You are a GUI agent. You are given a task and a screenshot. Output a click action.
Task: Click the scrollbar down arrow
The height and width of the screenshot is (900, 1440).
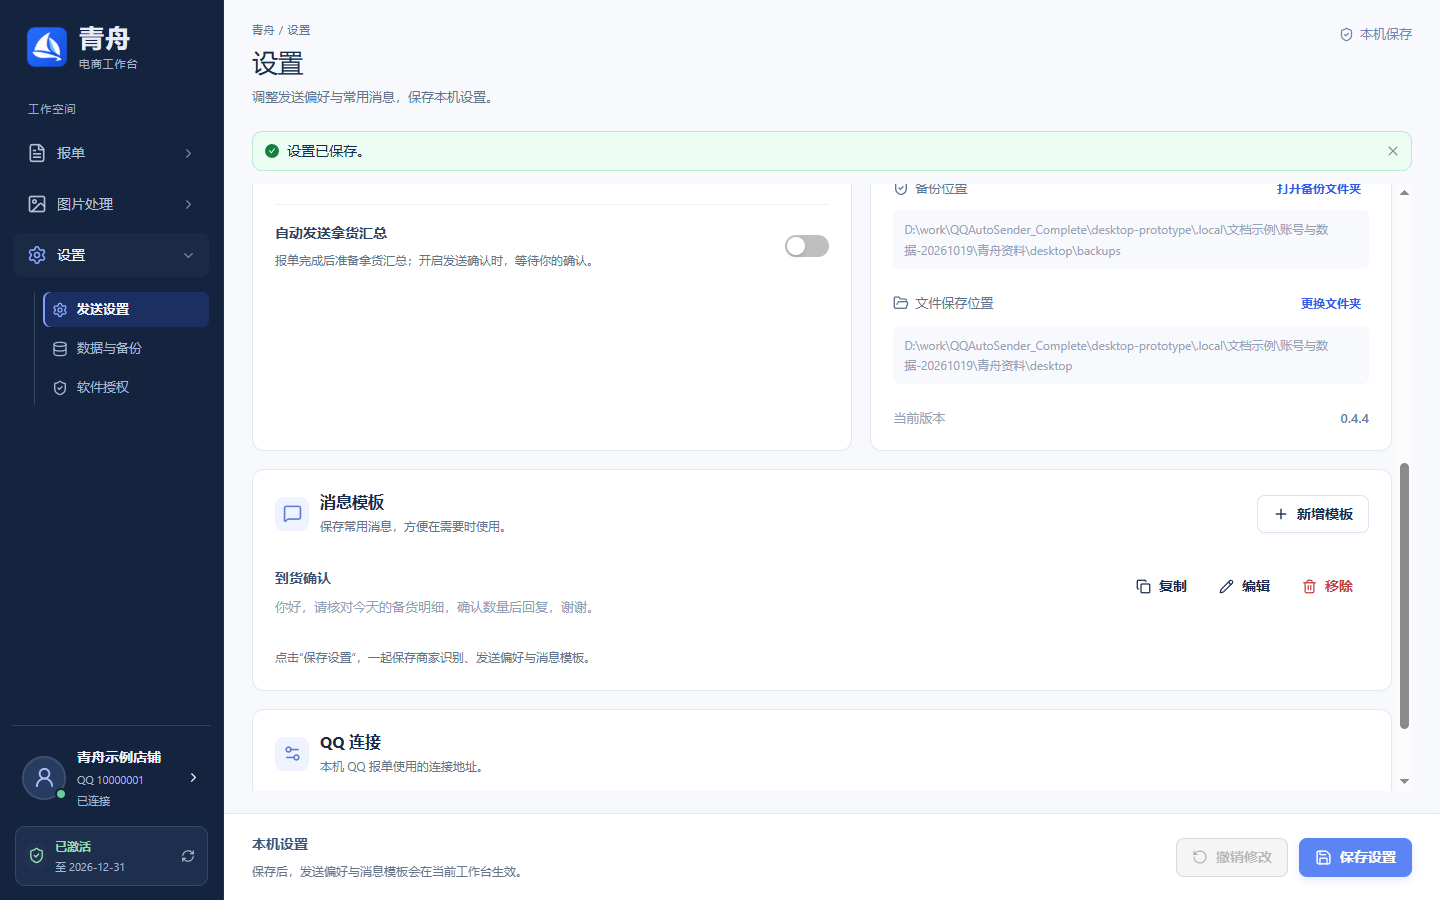(x=1404, y=781)
